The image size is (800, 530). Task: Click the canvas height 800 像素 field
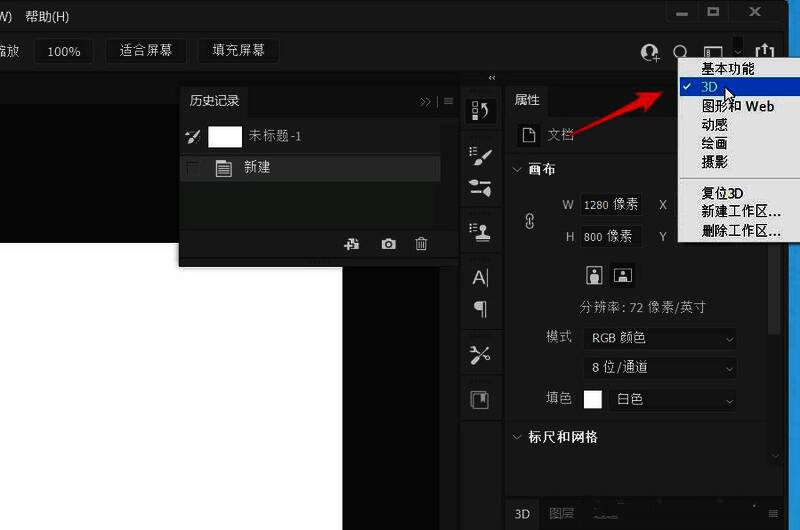pyautogui.click(x=611, y=236)
